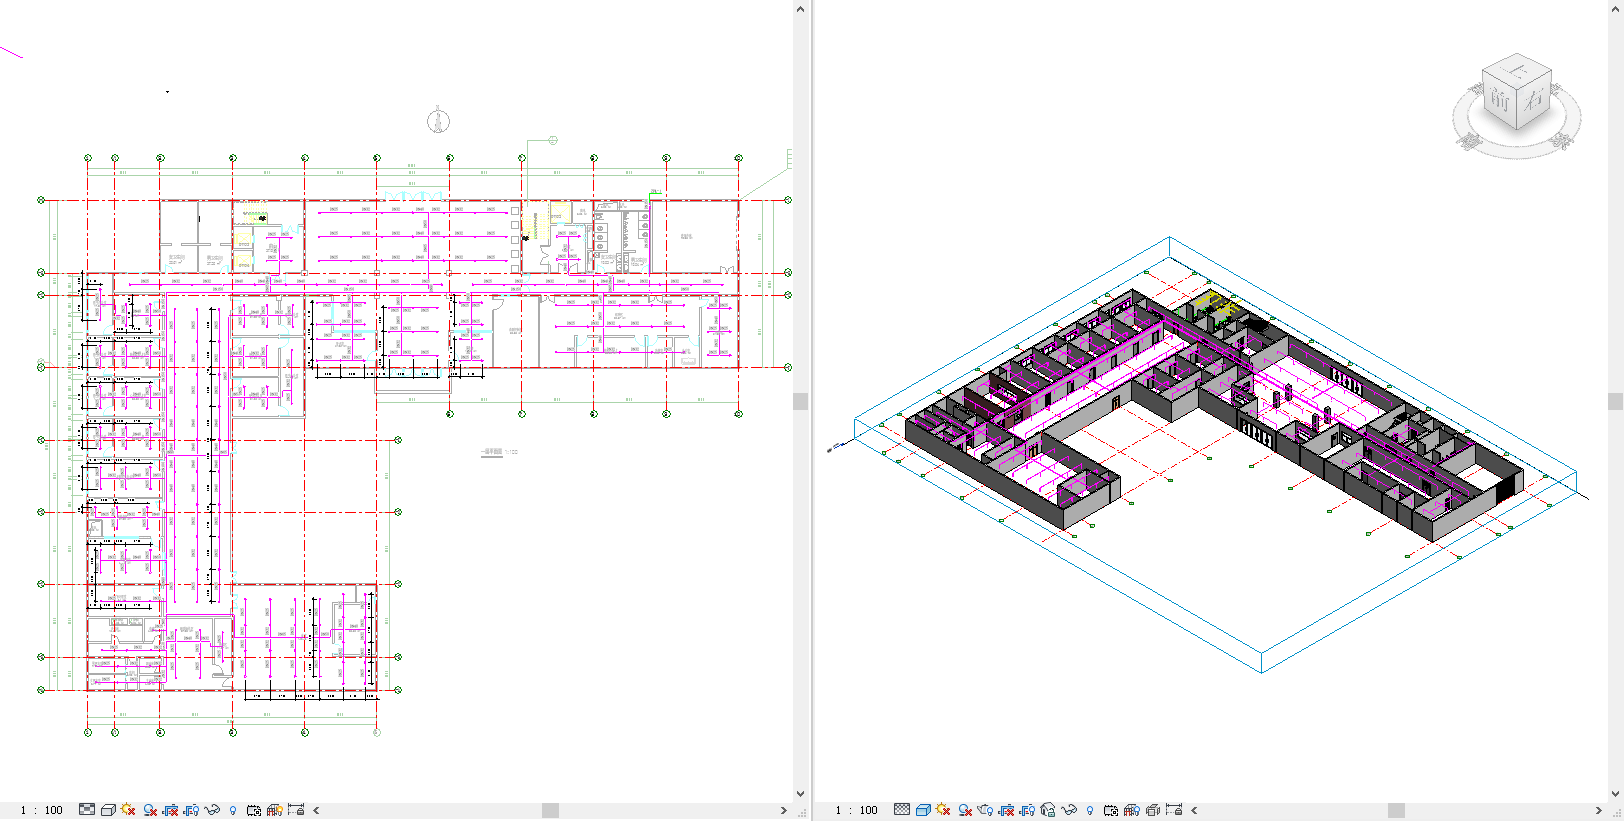
Task: Click 3D view vertical scrollbar down arrow
Action: pyautogui.click(x=1615, y=794)
